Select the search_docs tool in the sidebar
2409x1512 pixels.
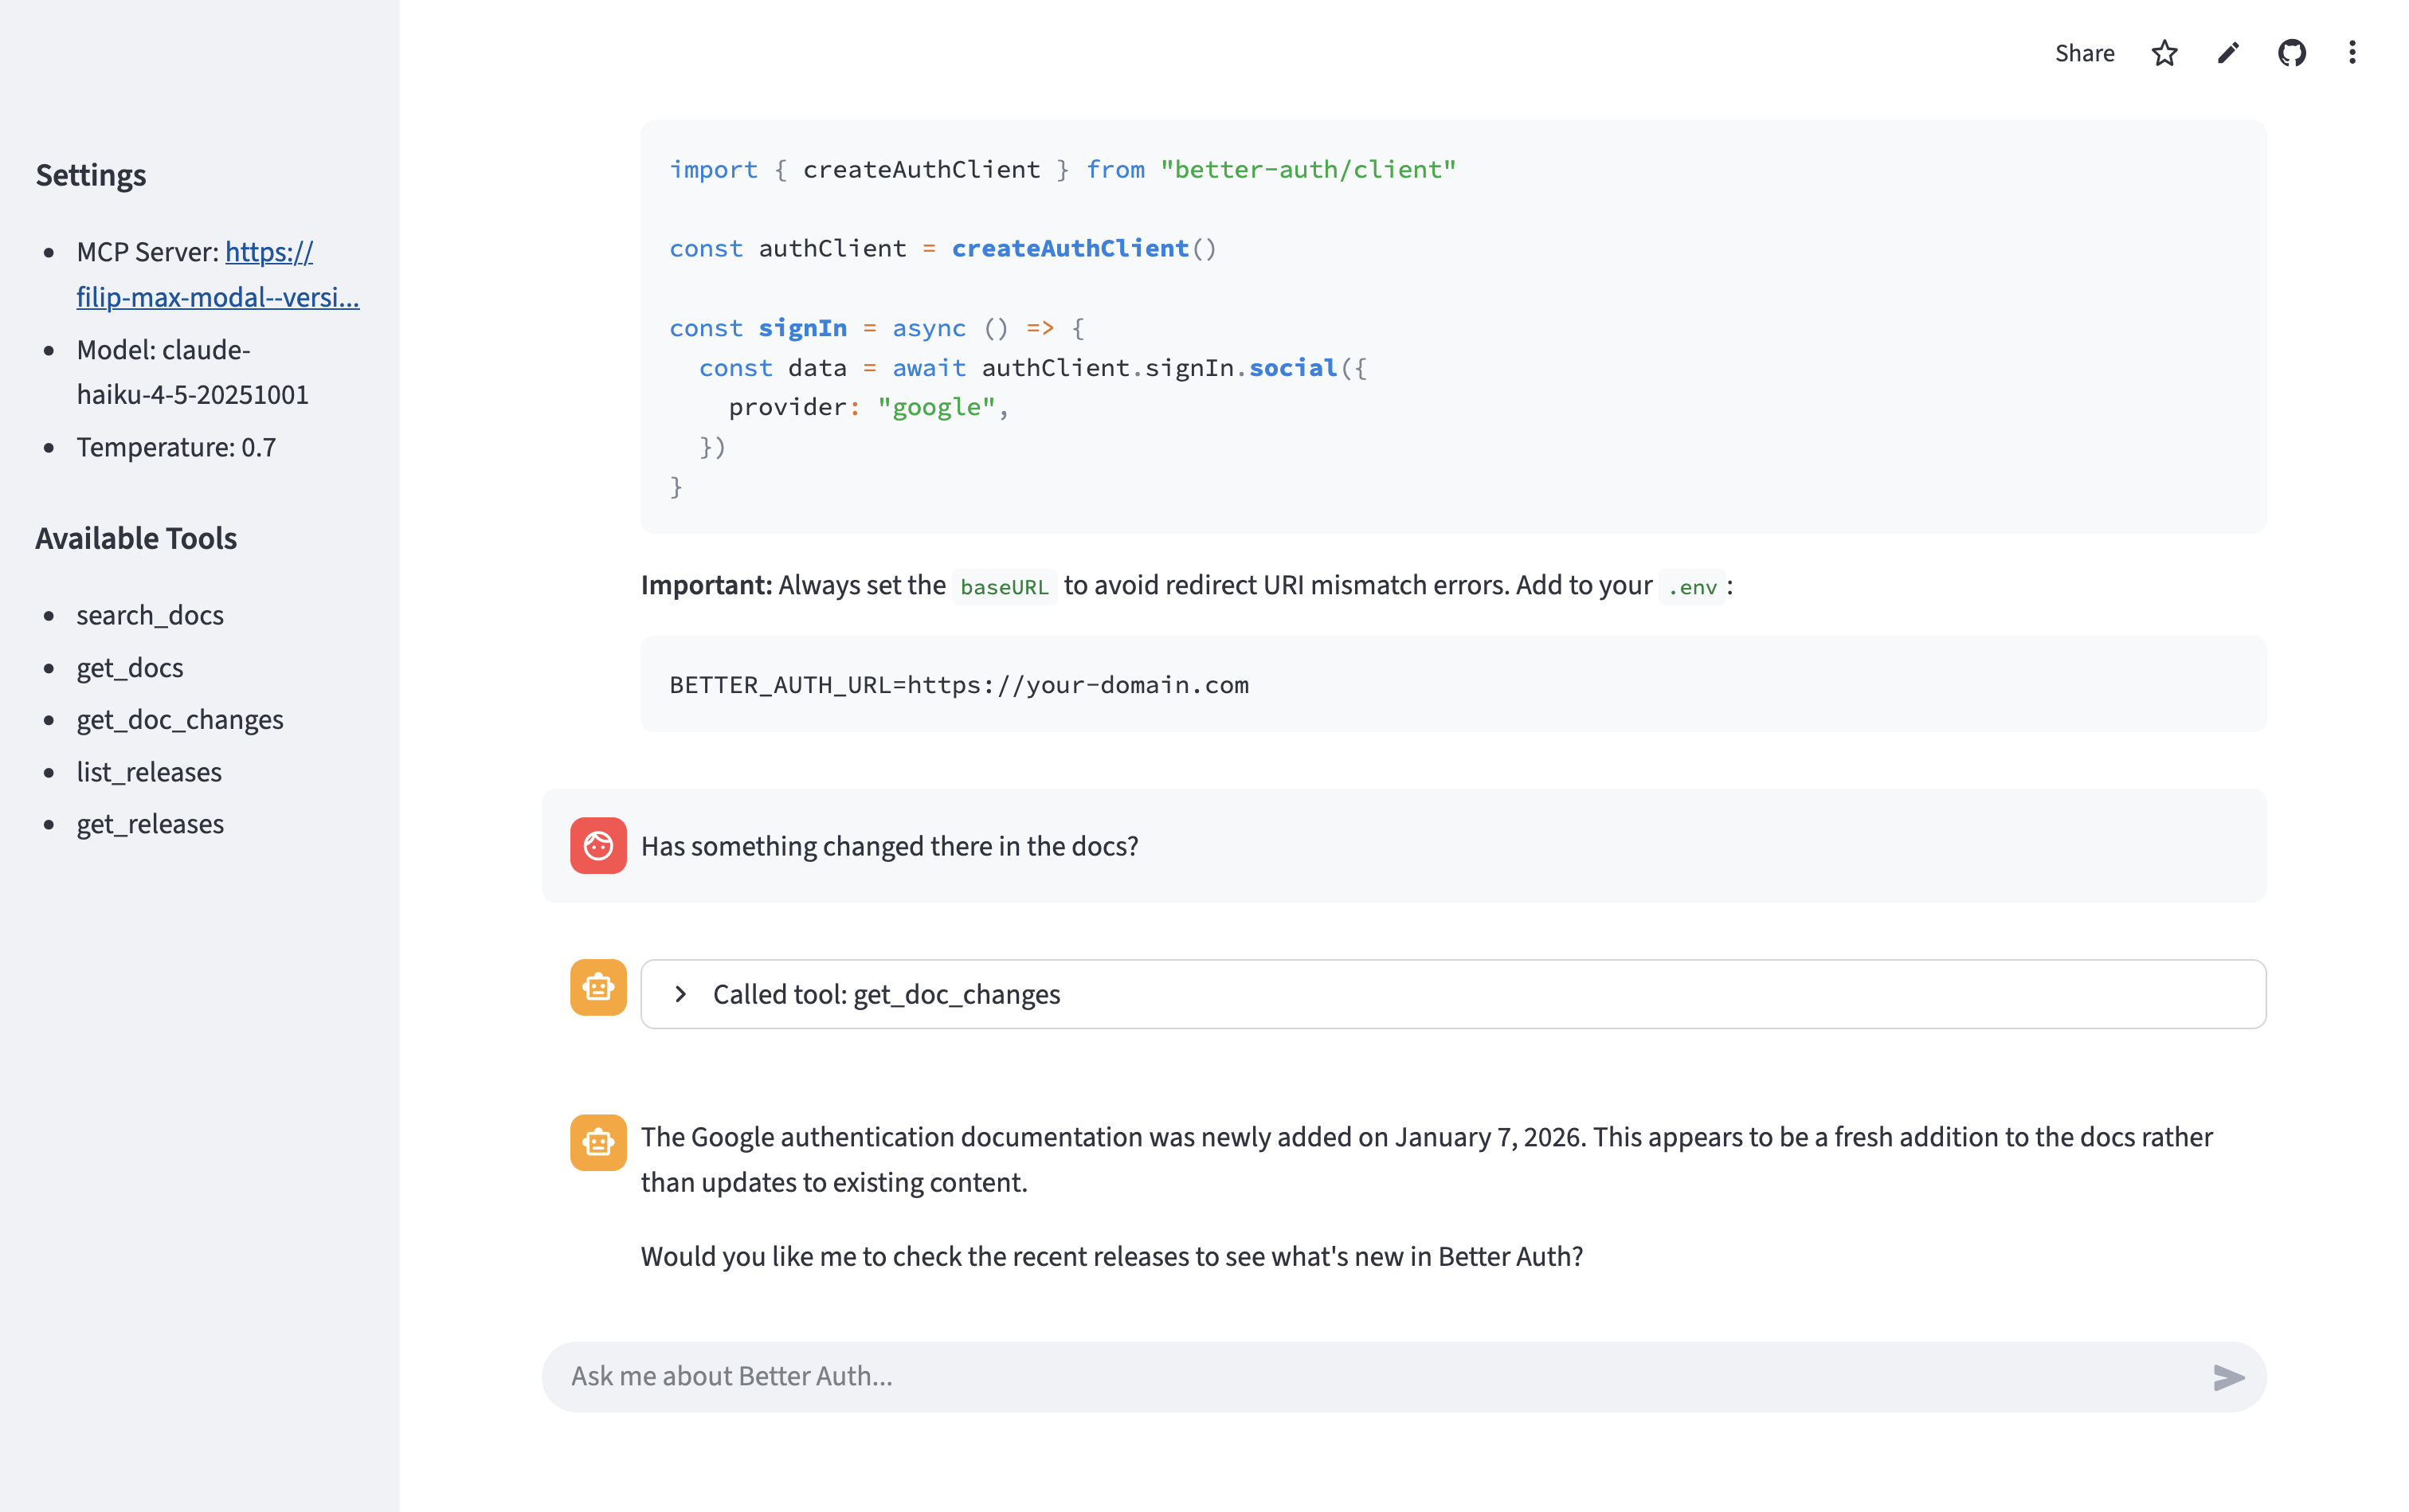150,615
